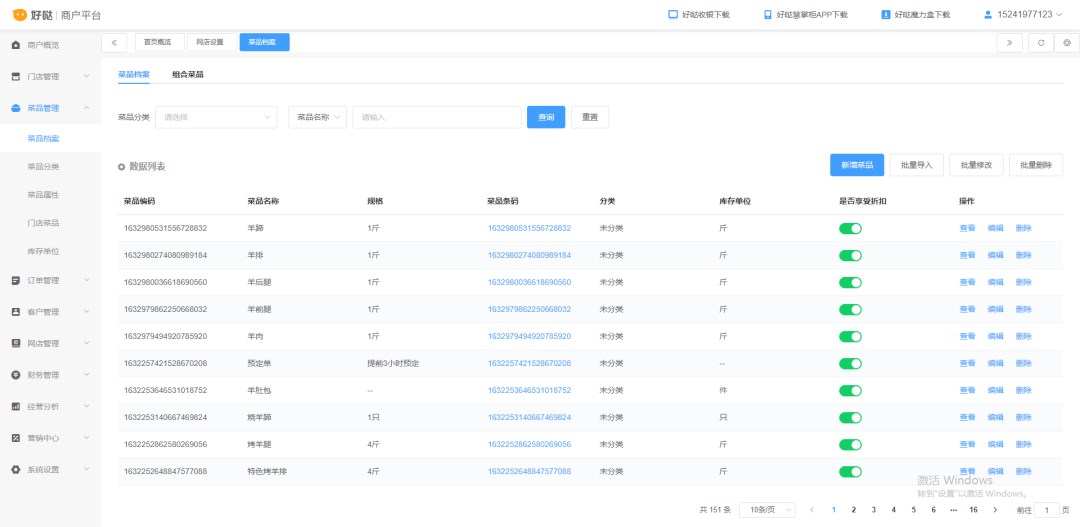The width and height of the screenshot is (1080, 527).
Task: Toggle discount switch for 羊排
Action: point(850,256)
